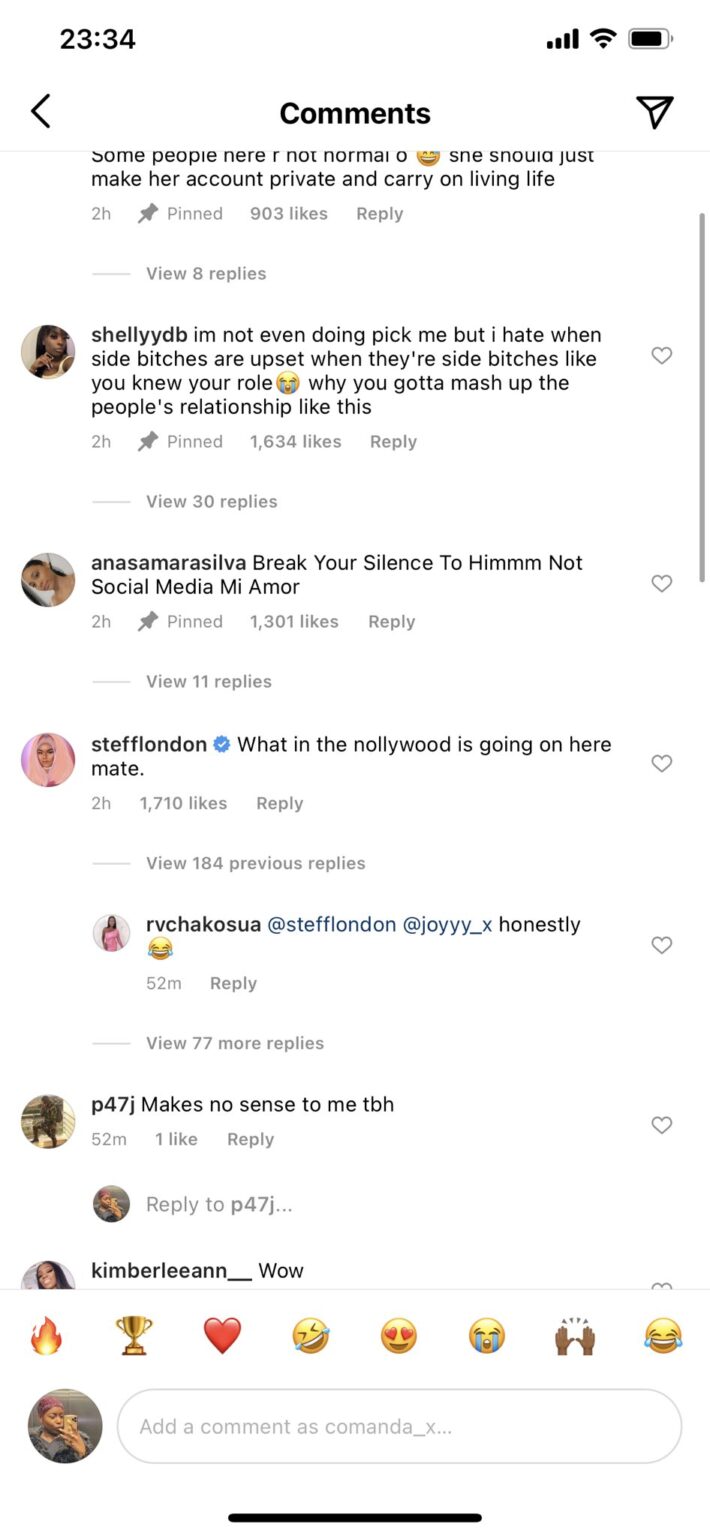Insert the raised hands emoji

(575, 1335)
